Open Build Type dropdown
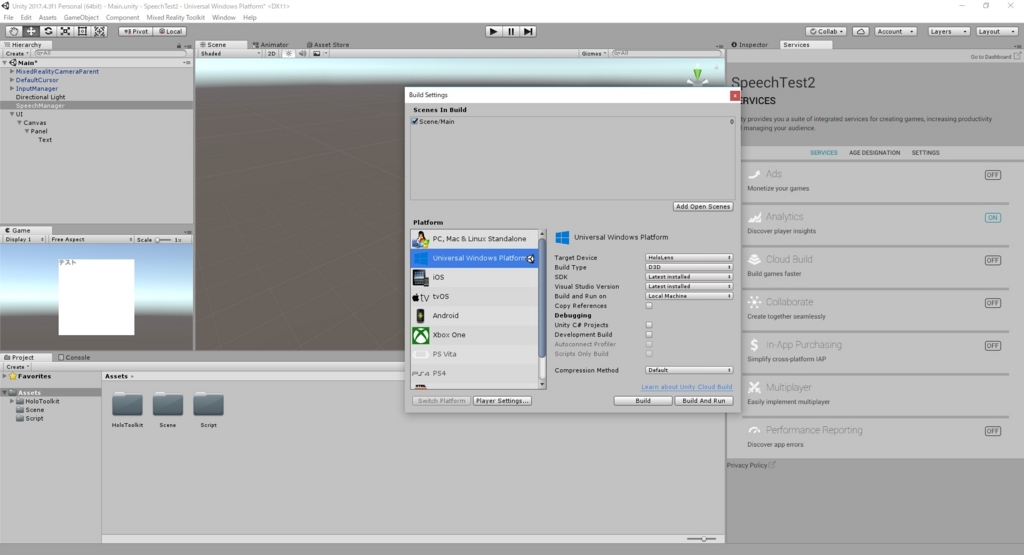The height and width of the screenshot is (555, 1024). coord(689,267)
